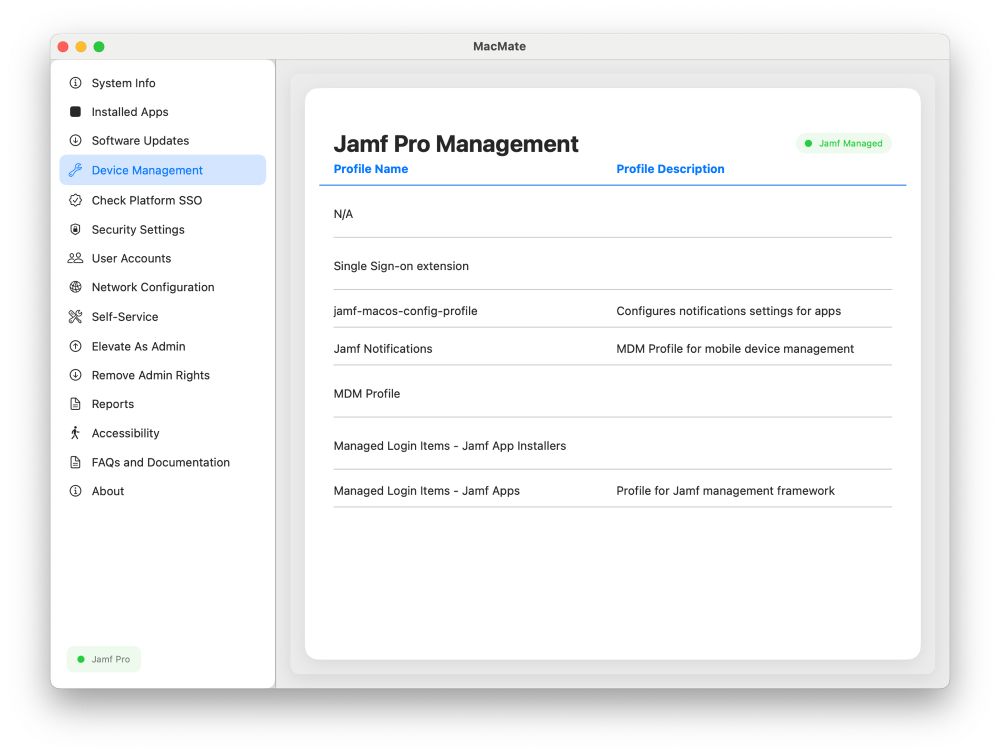Choose Elevate As Admin

pos(163,346)
